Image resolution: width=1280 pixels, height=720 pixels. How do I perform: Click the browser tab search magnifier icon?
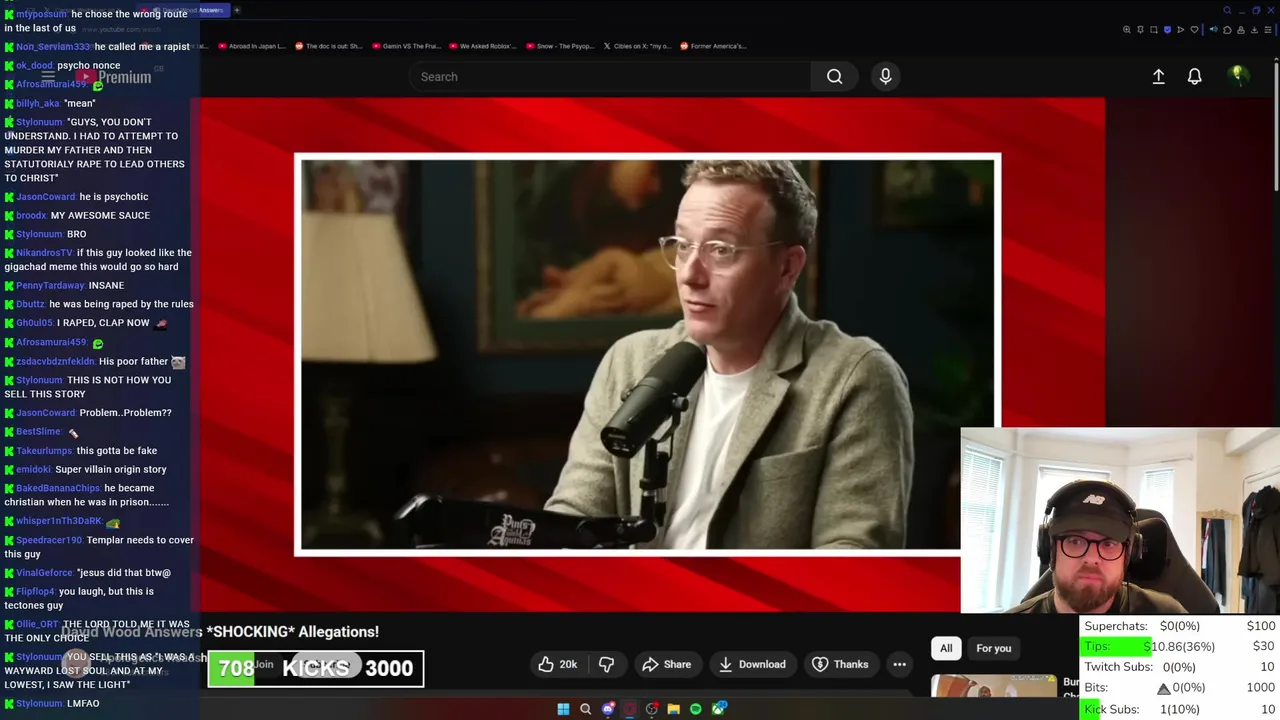click(x=1227, y=10)
